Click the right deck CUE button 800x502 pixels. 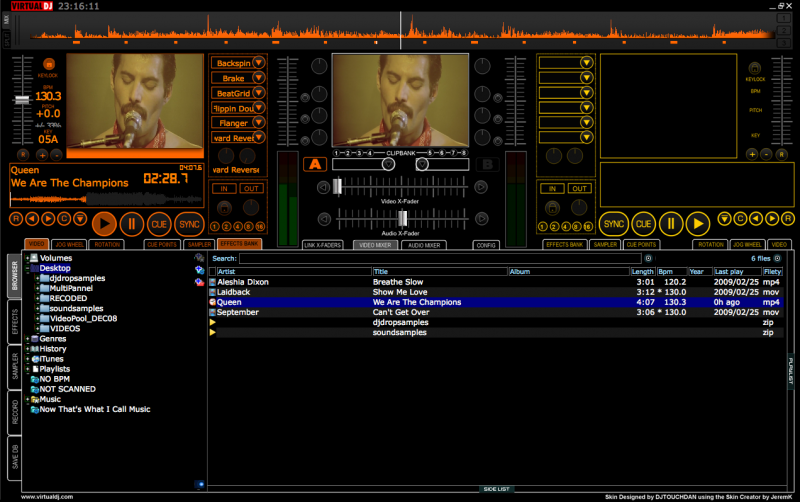tap(643, 223)
